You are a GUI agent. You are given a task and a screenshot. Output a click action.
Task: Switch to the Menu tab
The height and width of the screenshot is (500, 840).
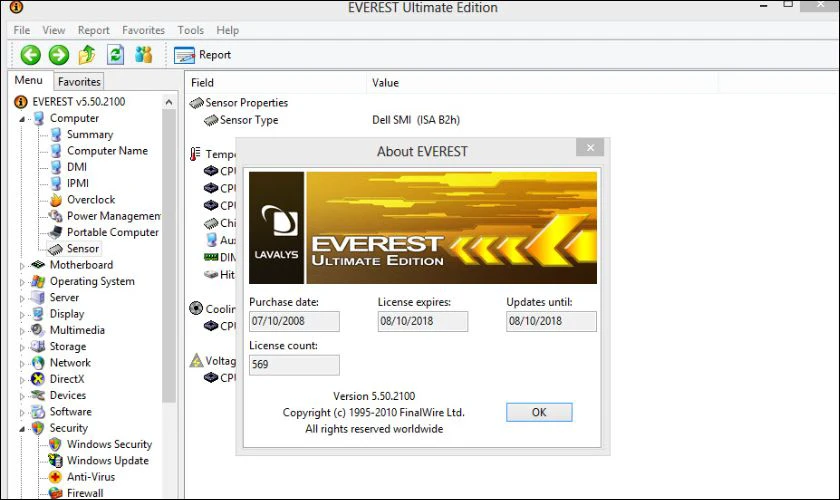point(28,80)
